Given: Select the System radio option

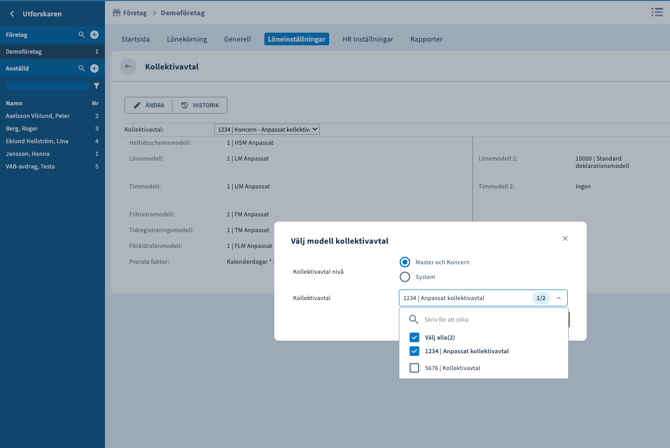Looking at the screenshot, I should pos(405,277).
